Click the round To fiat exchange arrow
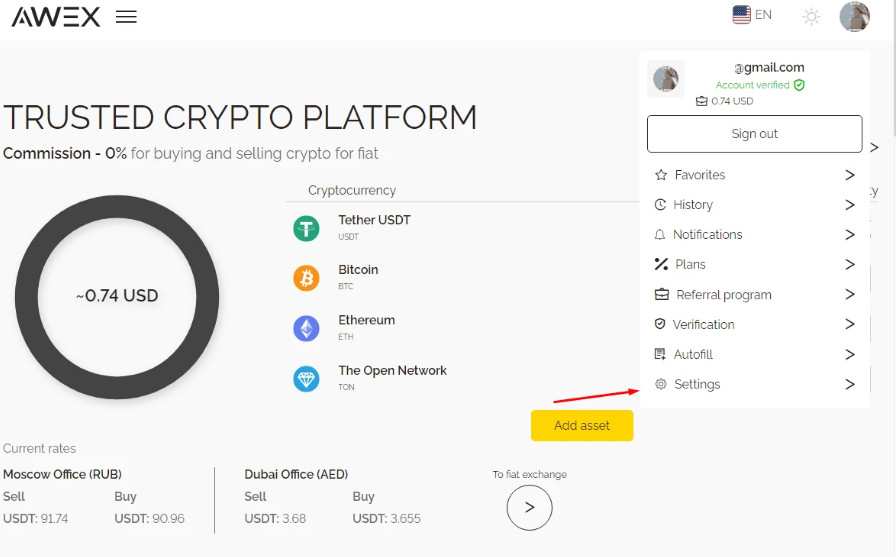Screen dimensions: 896x557 [530, 507]
